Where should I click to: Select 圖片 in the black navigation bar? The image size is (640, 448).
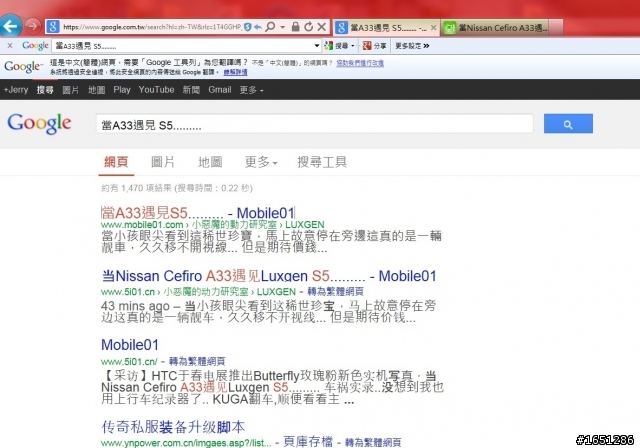(x=71, y=90)
